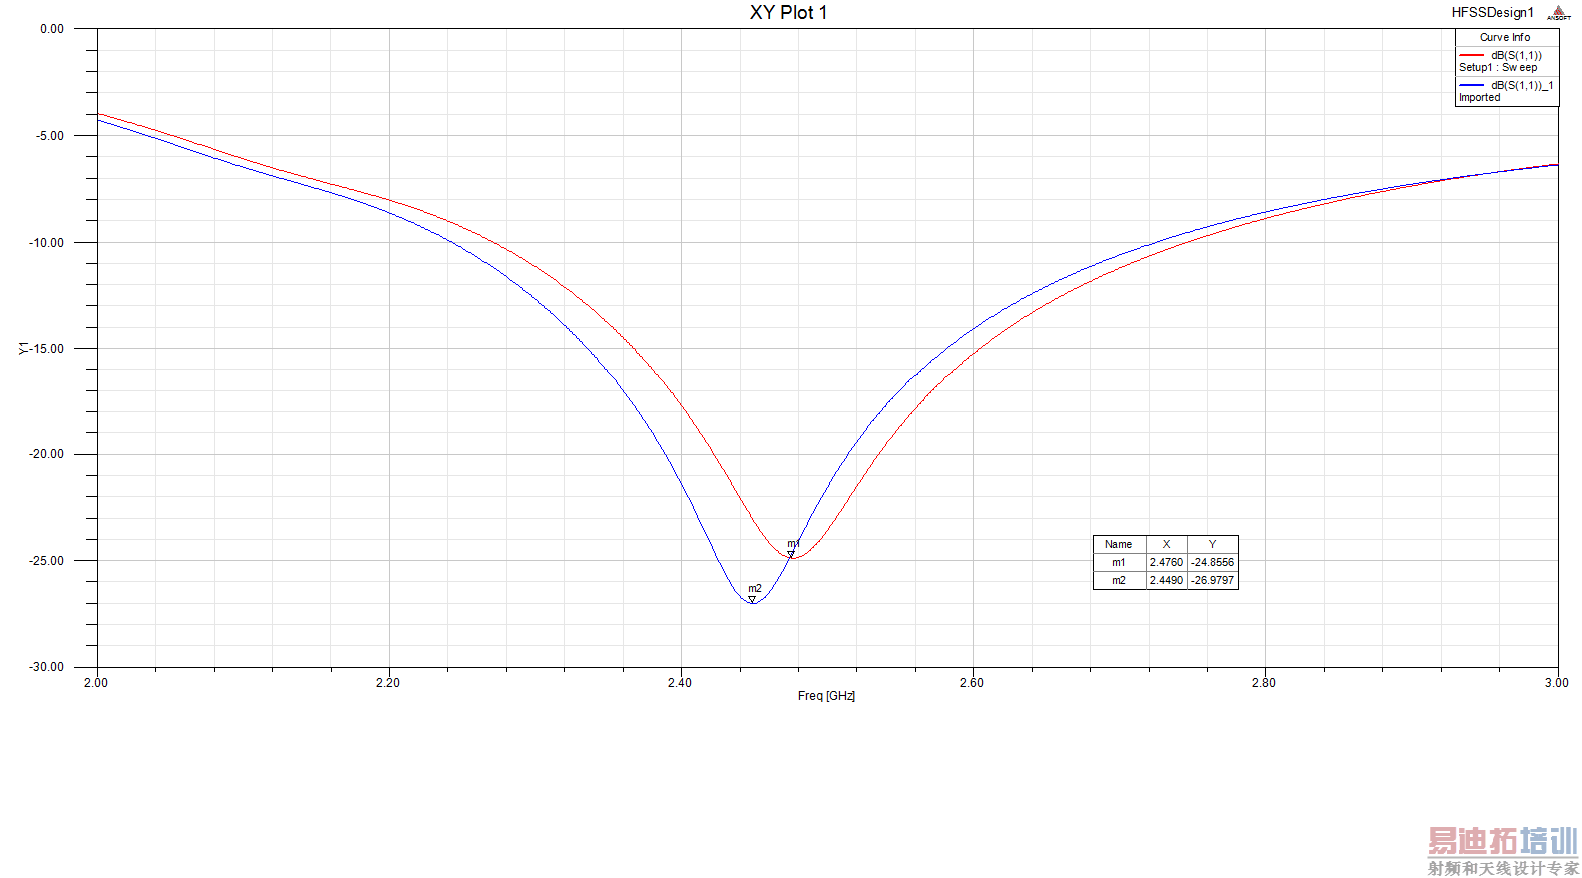Click the -5.00 y-axis tick label
The height and width of the screenshot is (878, 1582).
49,136
